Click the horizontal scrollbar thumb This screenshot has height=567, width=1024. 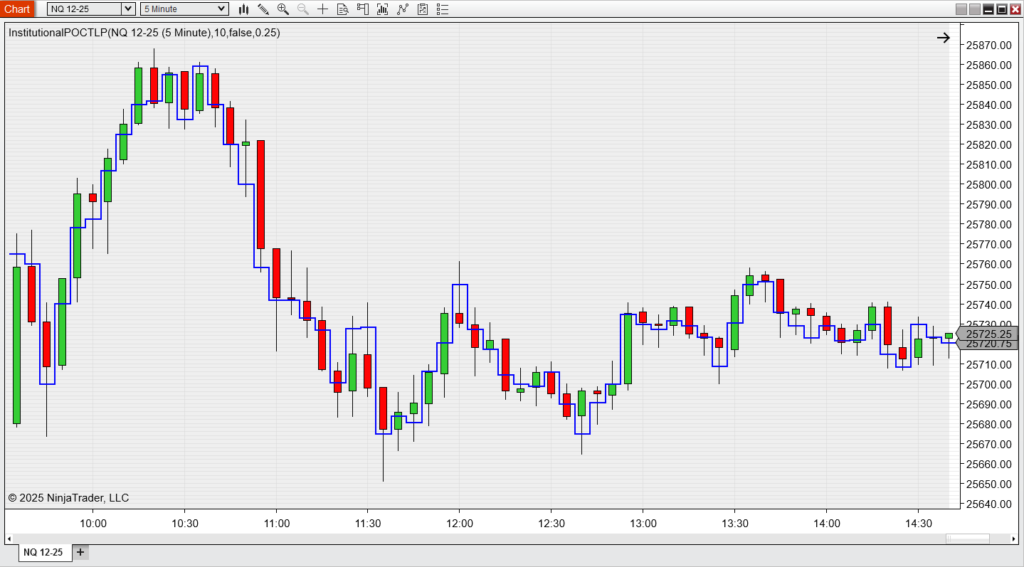click(x=967, y=539)
